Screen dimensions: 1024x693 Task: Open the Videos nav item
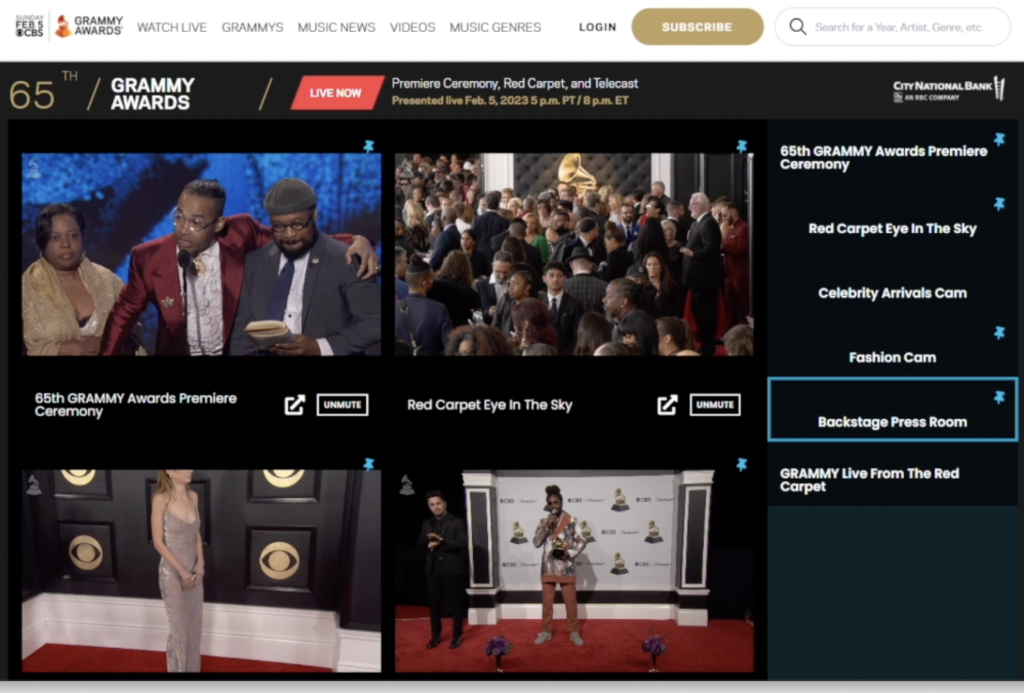[412, 27]
